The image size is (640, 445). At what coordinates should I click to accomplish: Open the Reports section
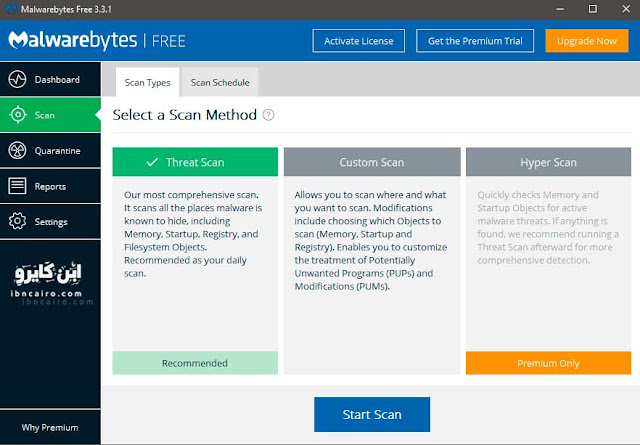click(x=50, y=186)
